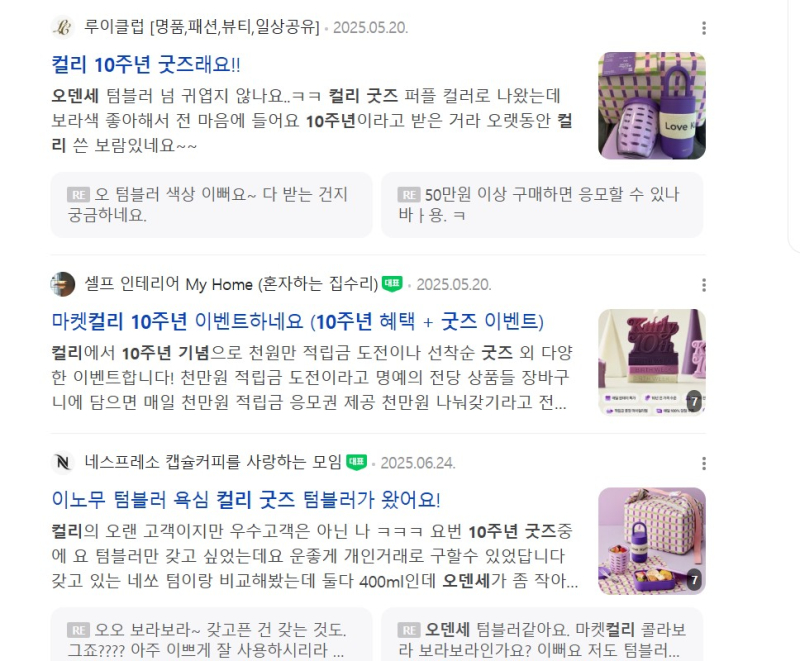Image resolution: width=800 pixels, height=661 pixels.
Task: Open the purple tumbler goods thumbnail
Action: pyautogui.click(x=652, y=106)
